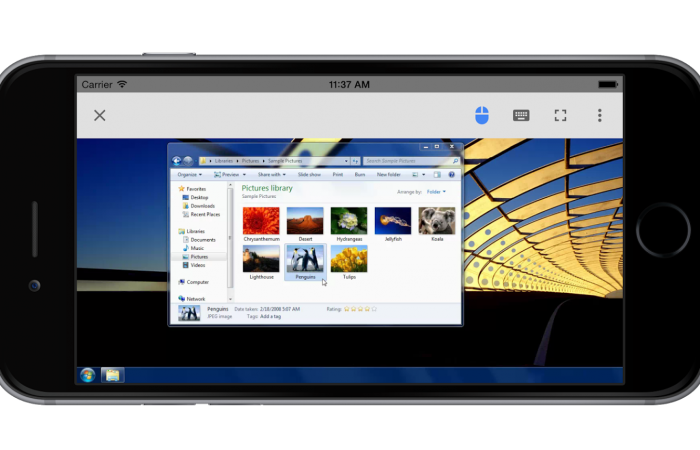Open the three-dot overflow menu
700x450 pixels.
600,115
